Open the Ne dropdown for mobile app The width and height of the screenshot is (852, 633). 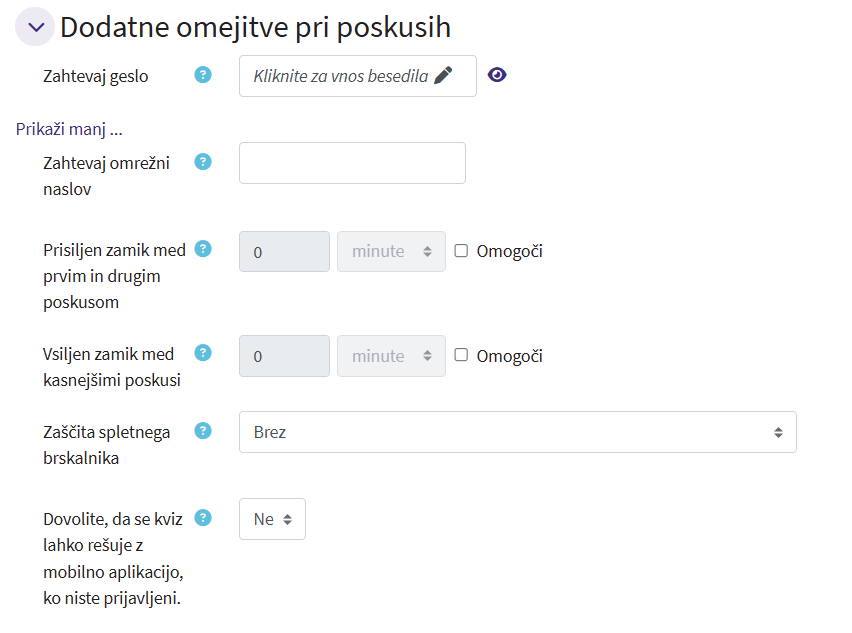pyautogui.click(x=272, y=519)
